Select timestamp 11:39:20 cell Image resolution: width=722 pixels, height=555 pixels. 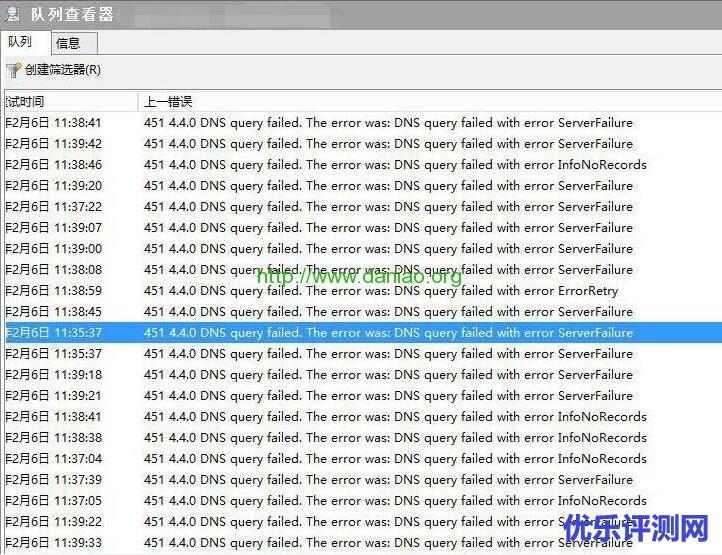(x=53, y=186)
